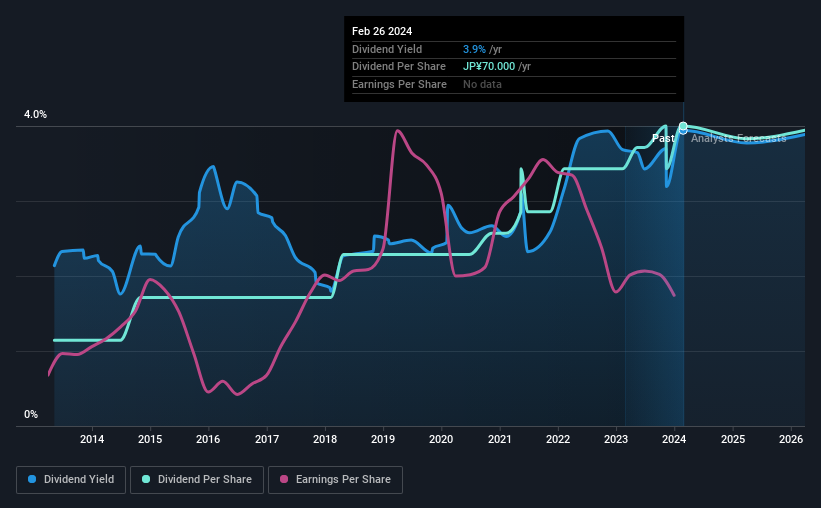
Task: Click the teal Dividend Per Share legend dot
Action: (146, 479)
